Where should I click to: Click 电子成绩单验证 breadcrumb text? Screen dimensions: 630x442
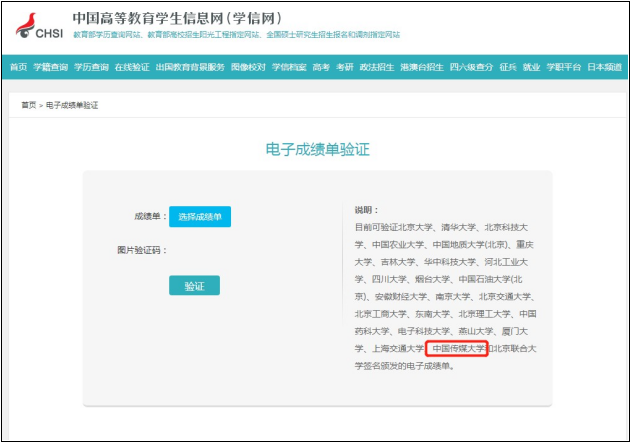[x=72, y=105]
